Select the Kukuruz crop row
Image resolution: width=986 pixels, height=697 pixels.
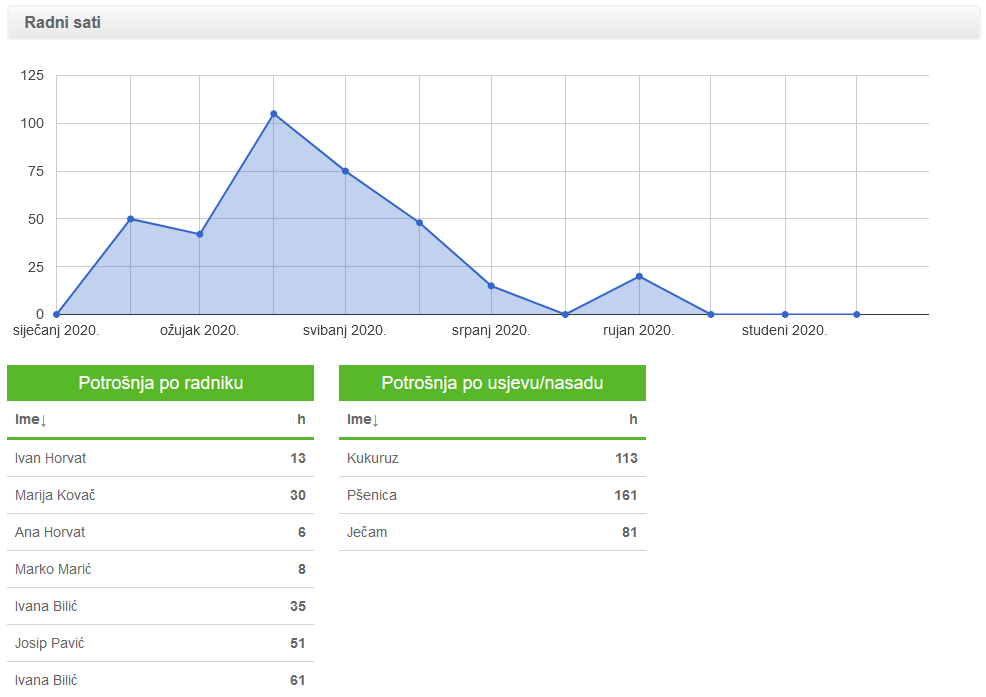[492, 458]
